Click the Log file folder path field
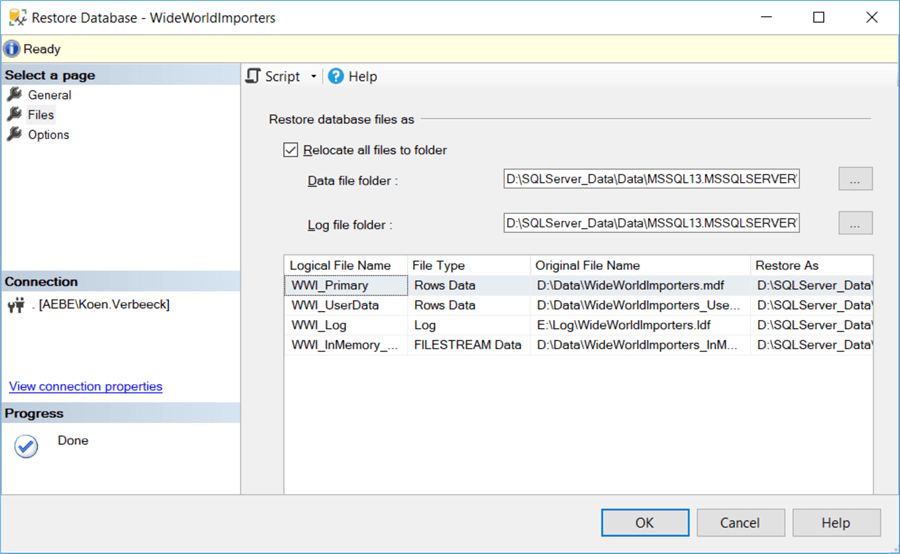This screenshot has width=900, height=554. pyautogui.click(x=651, y=223)
